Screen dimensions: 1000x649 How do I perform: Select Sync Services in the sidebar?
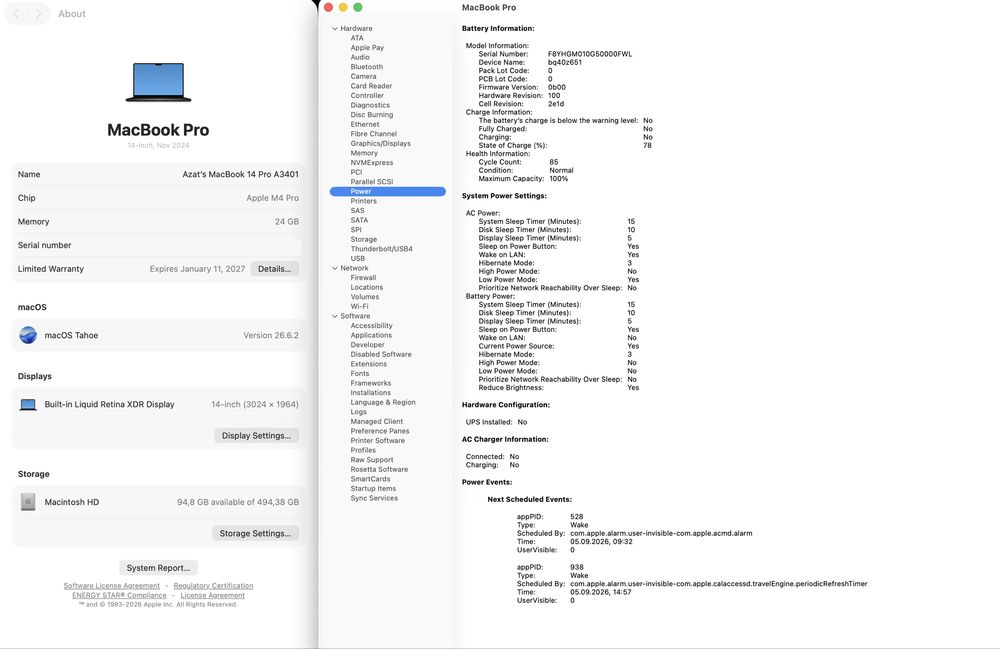coord(374,498)
